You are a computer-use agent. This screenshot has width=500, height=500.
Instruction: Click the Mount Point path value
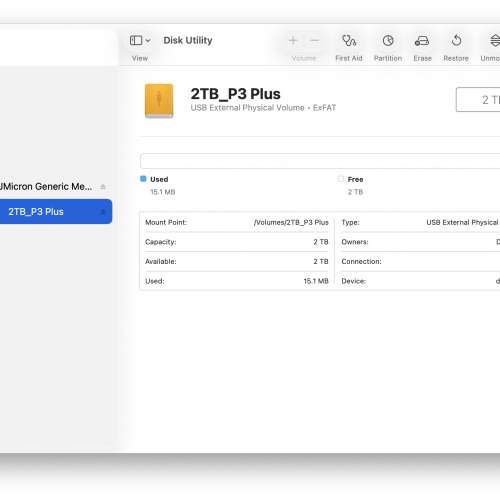click(x=291, y=222)
